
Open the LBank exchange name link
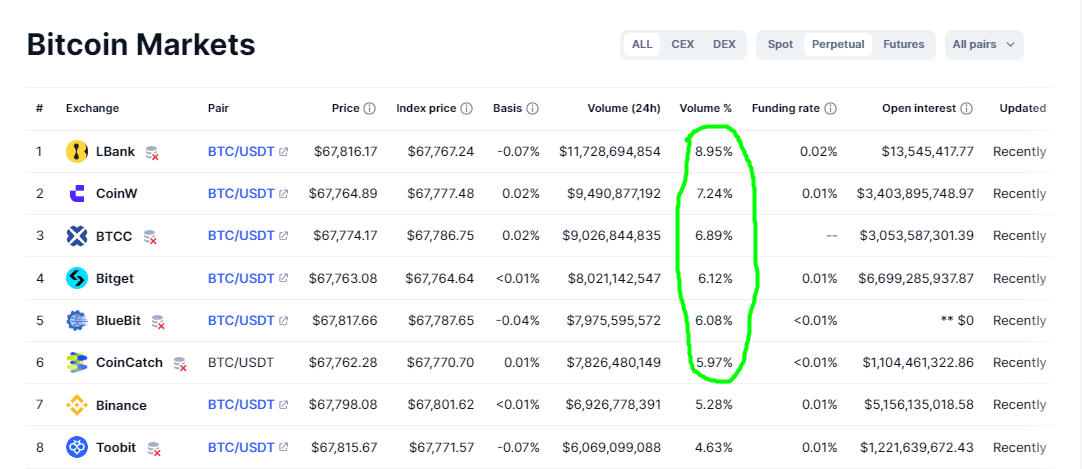click(115, 152)
